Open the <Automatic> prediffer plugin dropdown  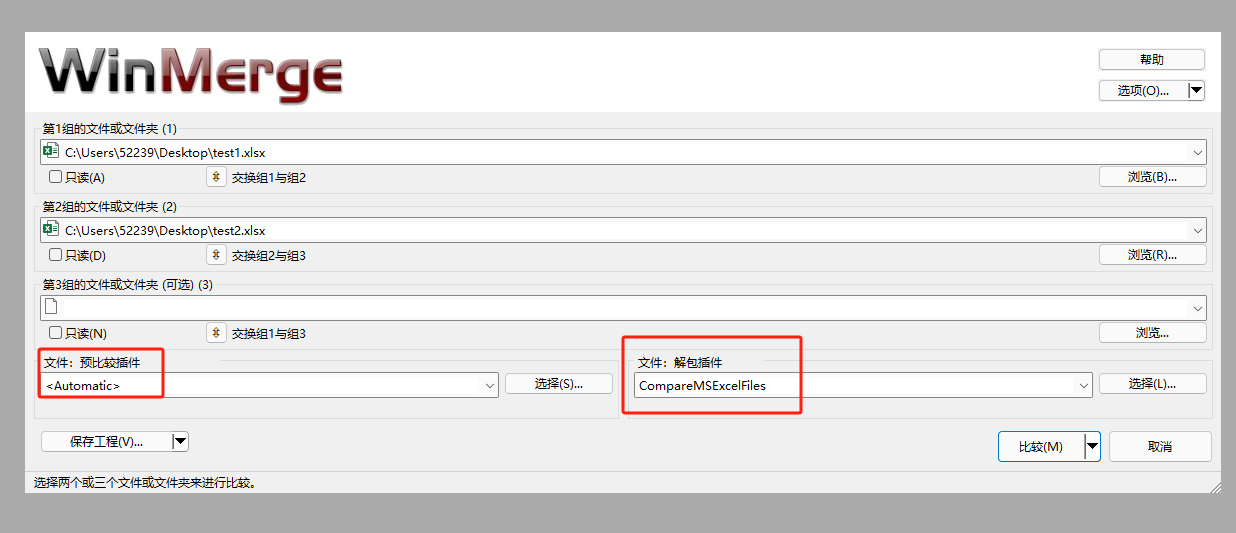[489, 385]
